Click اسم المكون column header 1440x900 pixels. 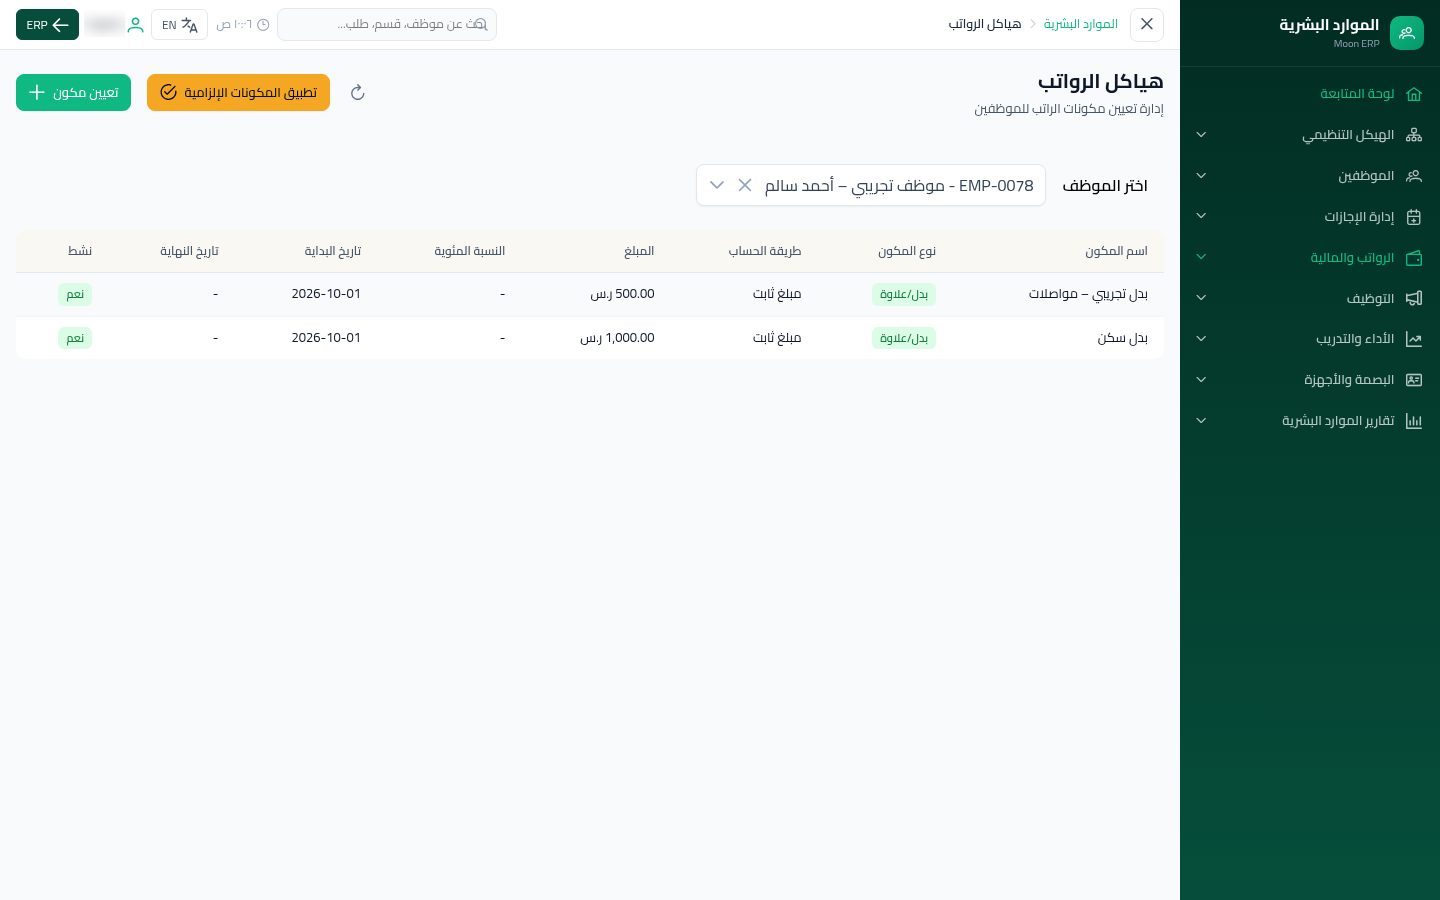click(x=1116, y=251)
